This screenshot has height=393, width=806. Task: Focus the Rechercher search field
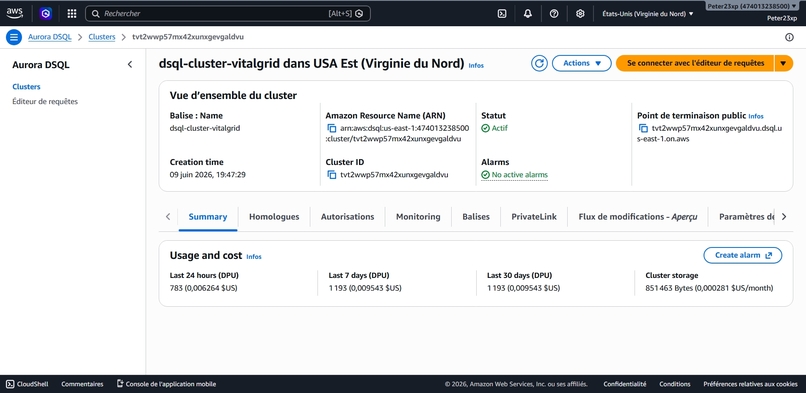(x=228, y=14)
